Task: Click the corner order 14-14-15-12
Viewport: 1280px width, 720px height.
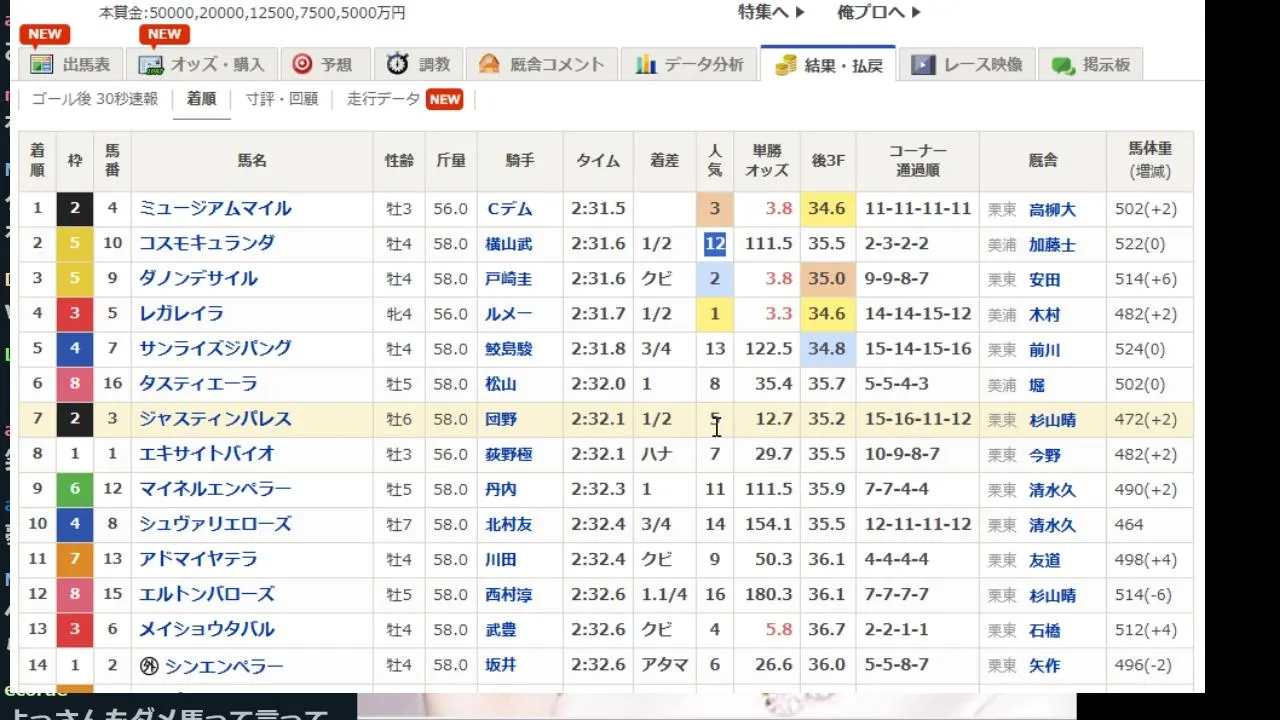Action: [918, 314]
